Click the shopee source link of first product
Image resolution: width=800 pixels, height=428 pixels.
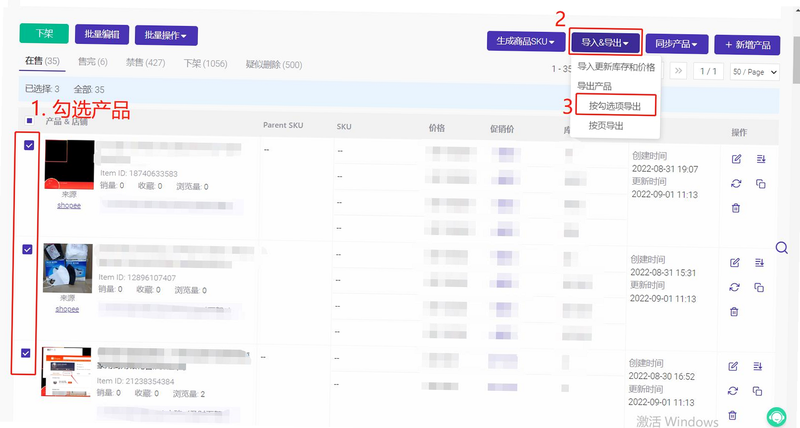coord(69,205)
